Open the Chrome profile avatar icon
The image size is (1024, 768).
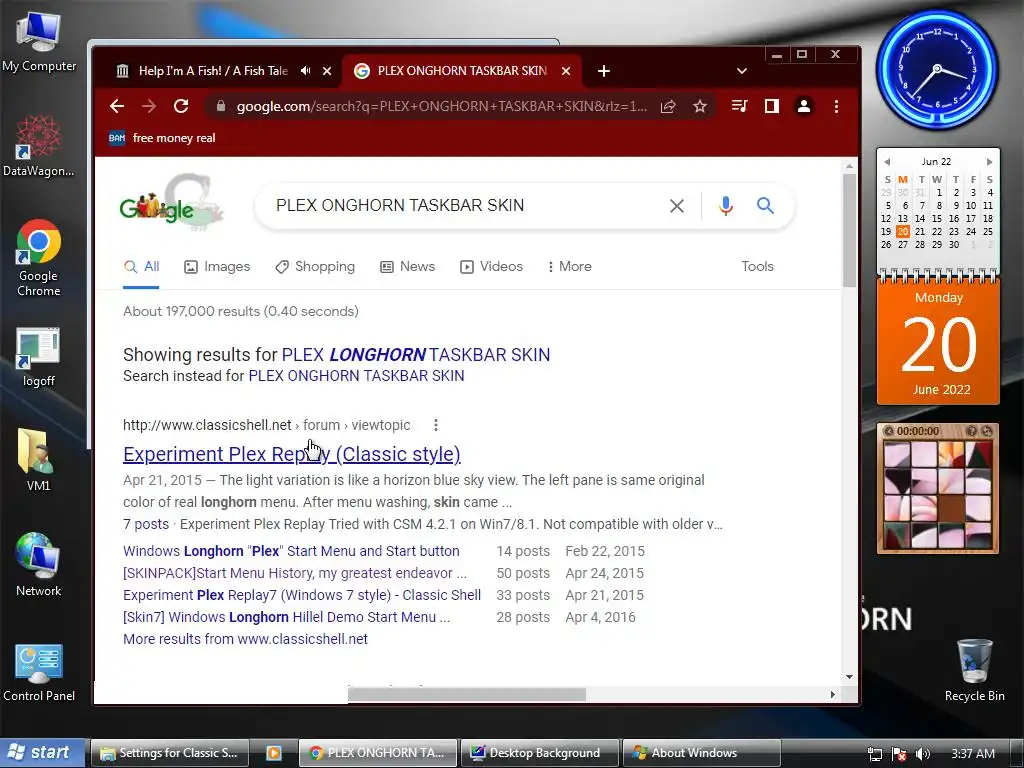804,106
